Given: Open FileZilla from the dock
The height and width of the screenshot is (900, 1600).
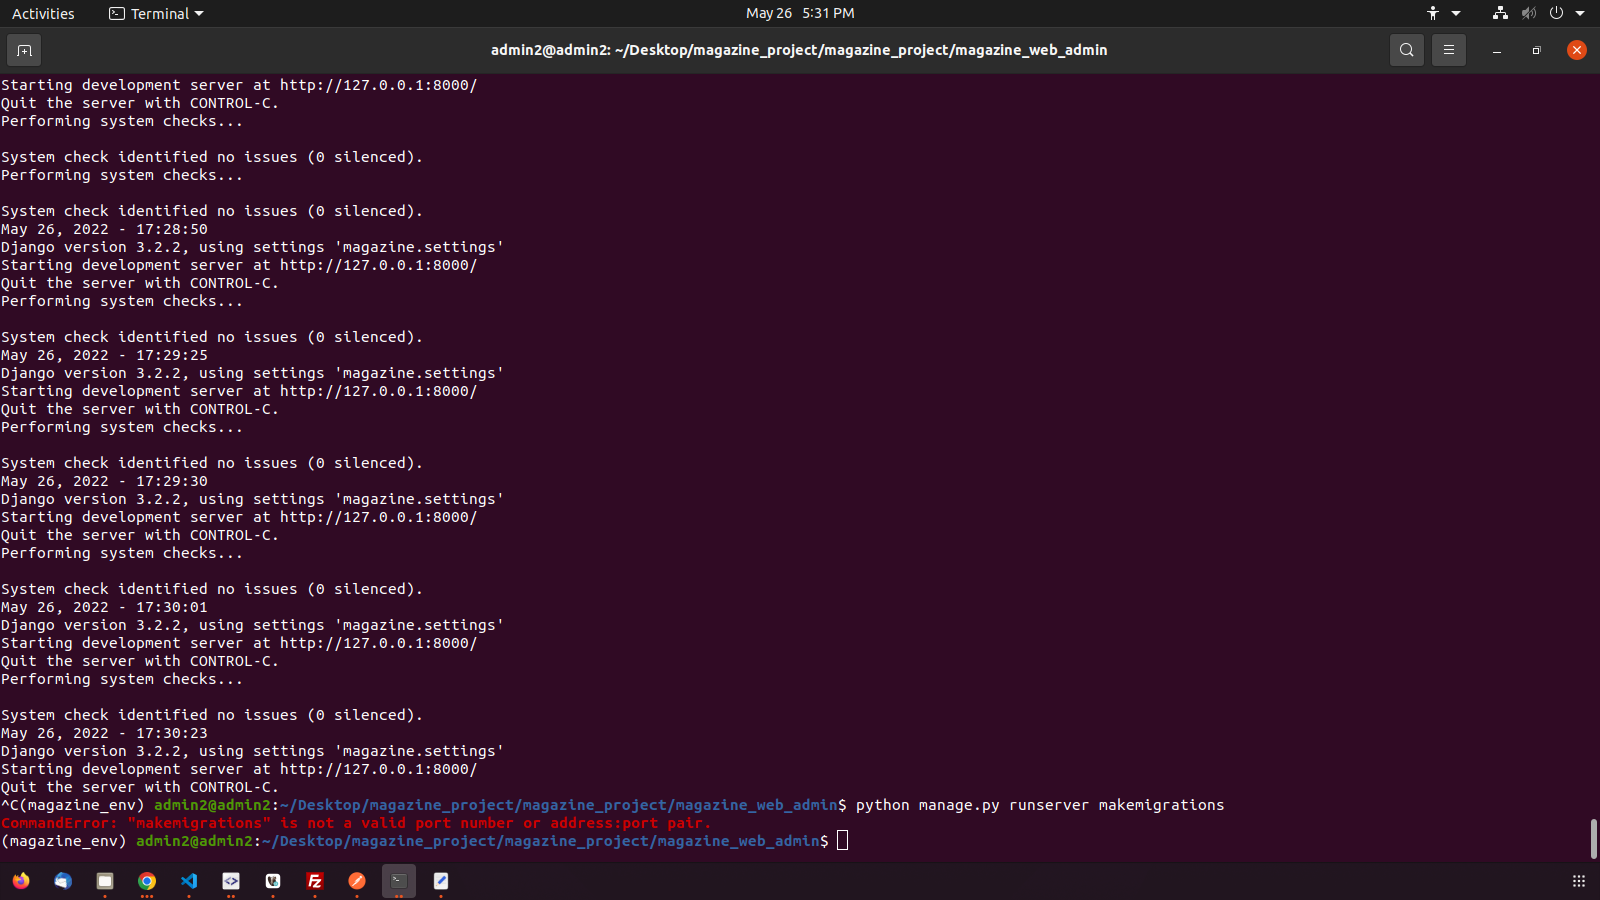Looking at the screenshot, I should point(315,881).
